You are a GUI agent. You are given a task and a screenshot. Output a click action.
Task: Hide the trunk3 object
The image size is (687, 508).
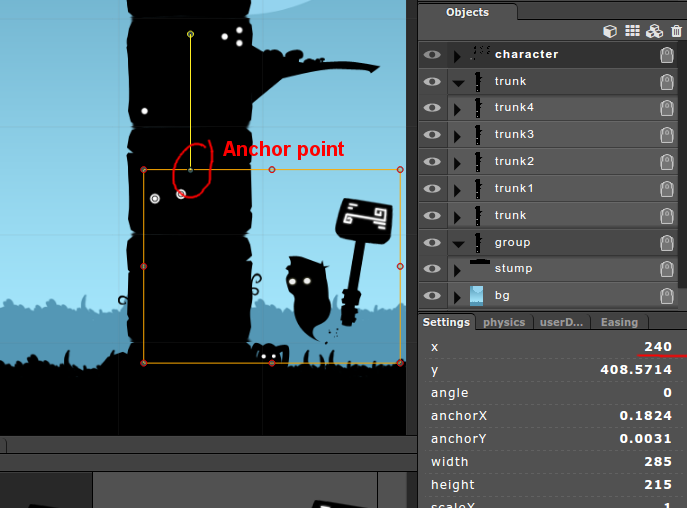(432, 135)
